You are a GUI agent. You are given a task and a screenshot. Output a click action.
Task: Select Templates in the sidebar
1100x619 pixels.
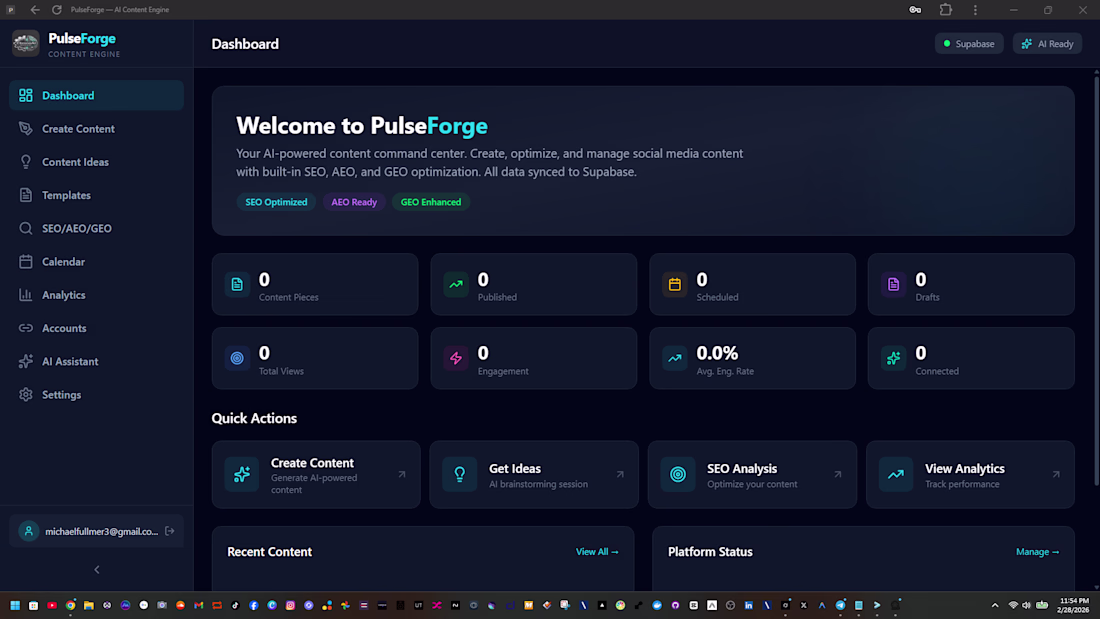pos(96,195)
